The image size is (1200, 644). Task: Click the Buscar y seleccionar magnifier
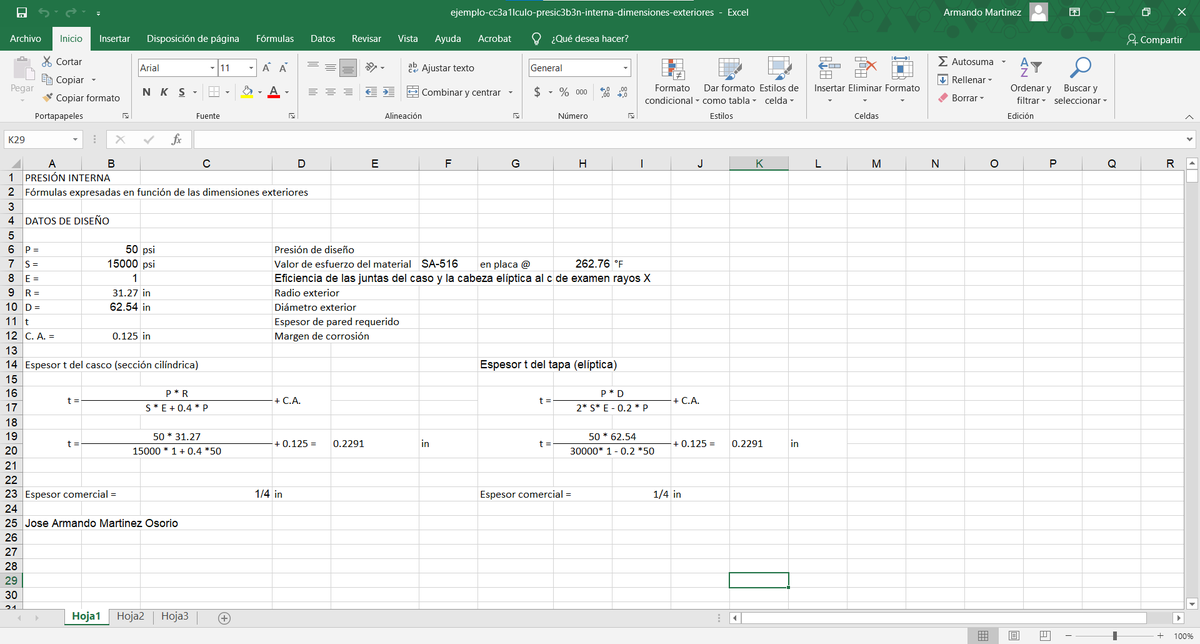pyautogui.click(x=1080, y=66)
